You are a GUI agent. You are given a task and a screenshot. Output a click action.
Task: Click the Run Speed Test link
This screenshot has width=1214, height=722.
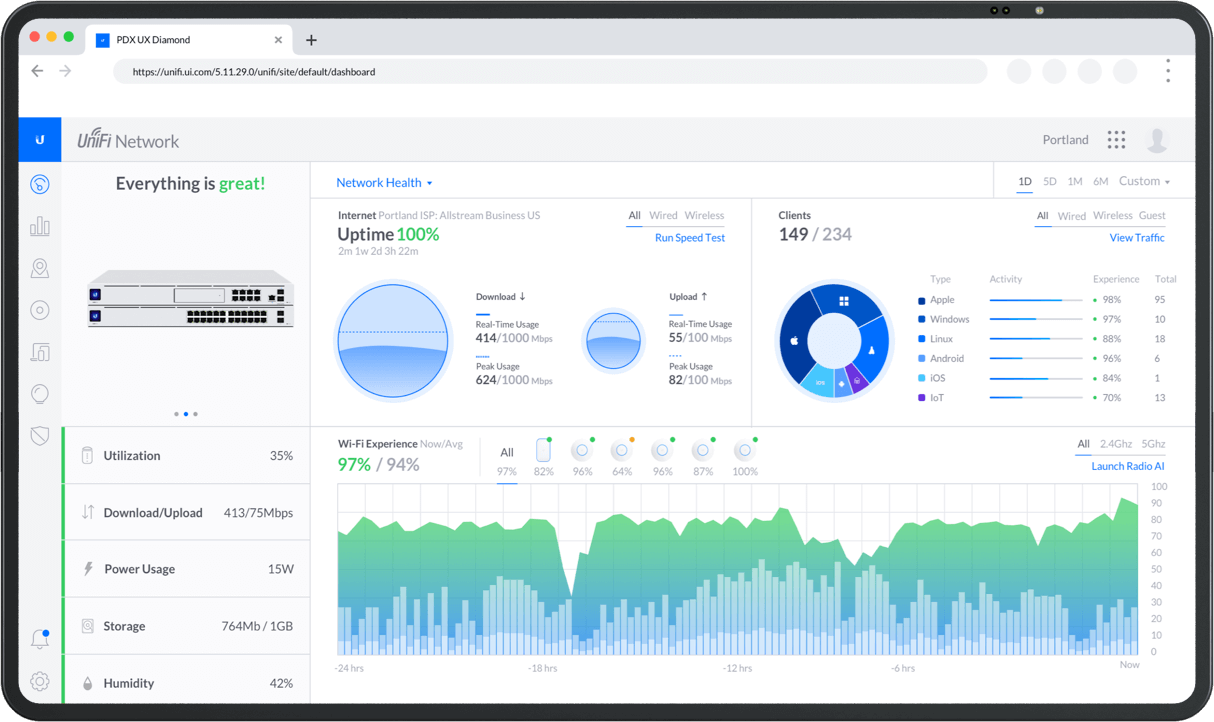click(x=689, y=238)
